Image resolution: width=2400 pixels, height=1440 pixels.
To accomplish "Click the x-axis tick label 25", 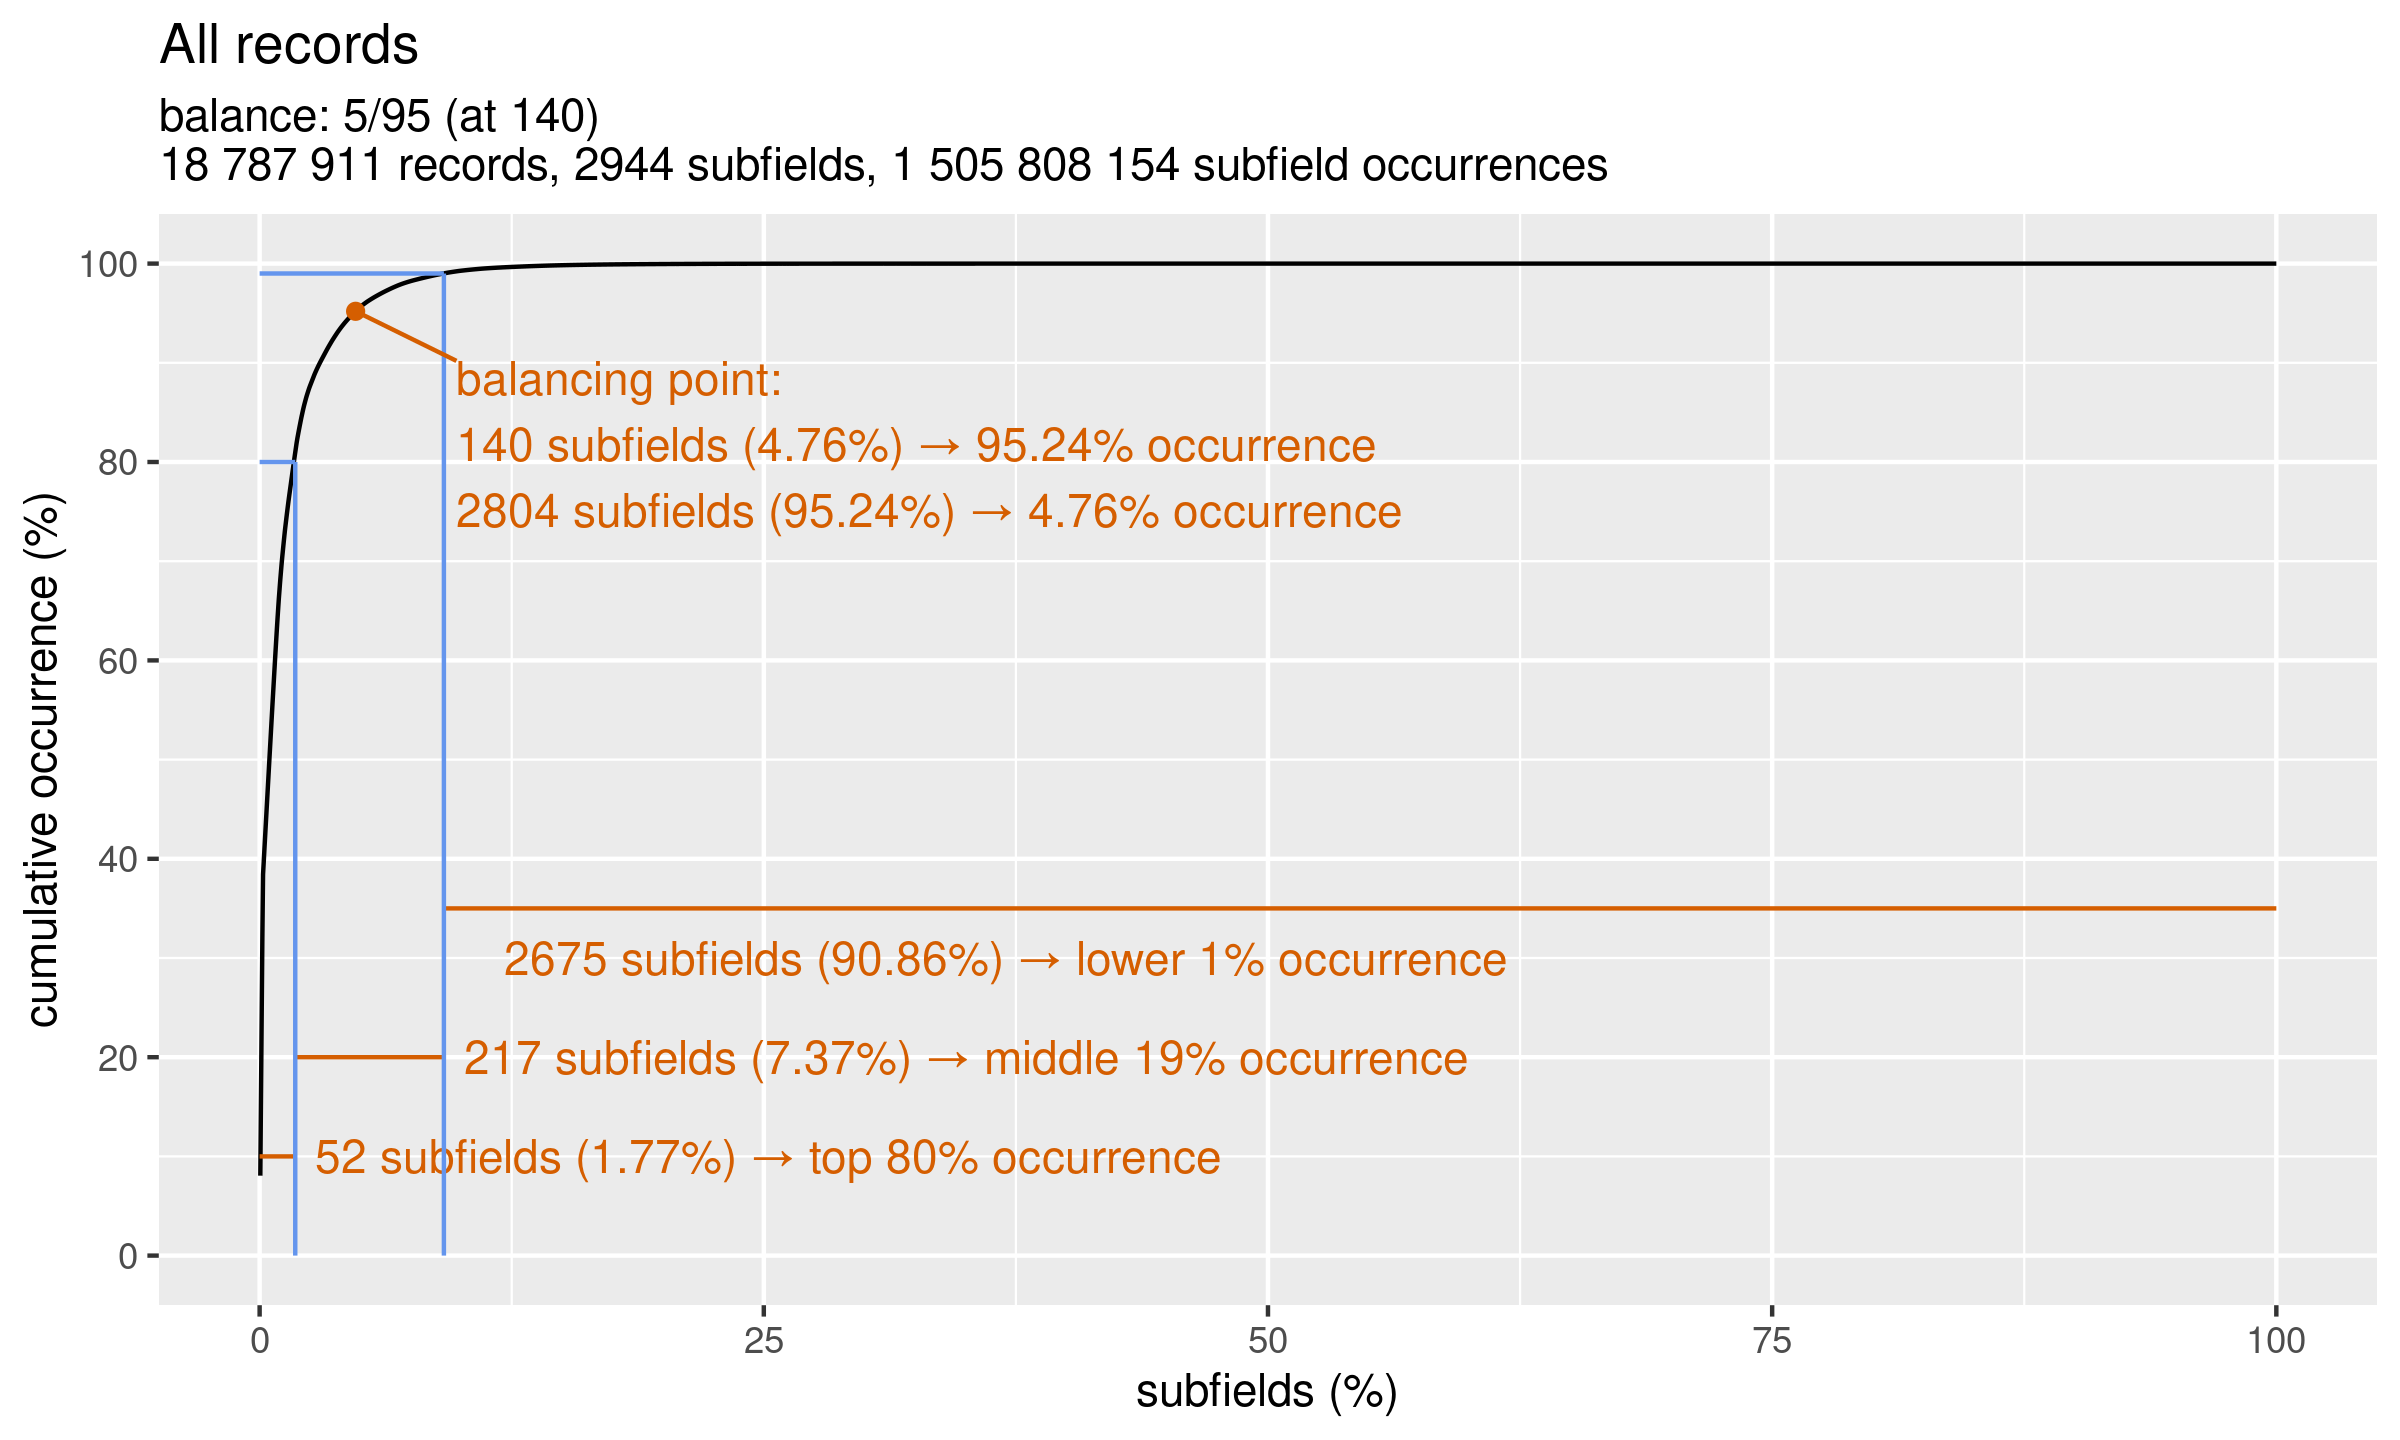I will (763, 1341).
